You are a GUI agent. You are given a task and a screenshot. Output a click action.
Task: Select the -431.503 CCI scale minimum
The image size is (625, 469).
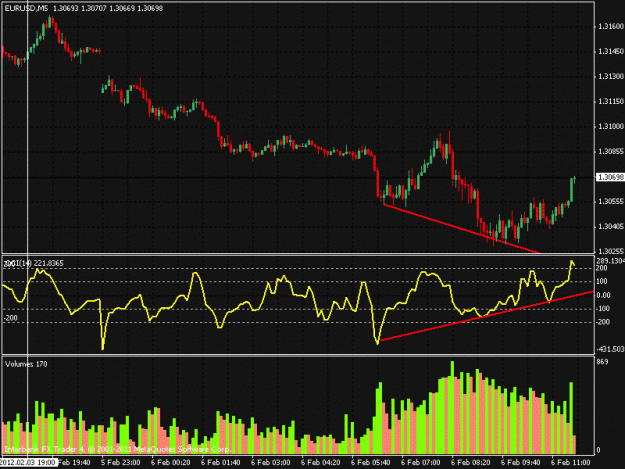[x=610, y=349]
